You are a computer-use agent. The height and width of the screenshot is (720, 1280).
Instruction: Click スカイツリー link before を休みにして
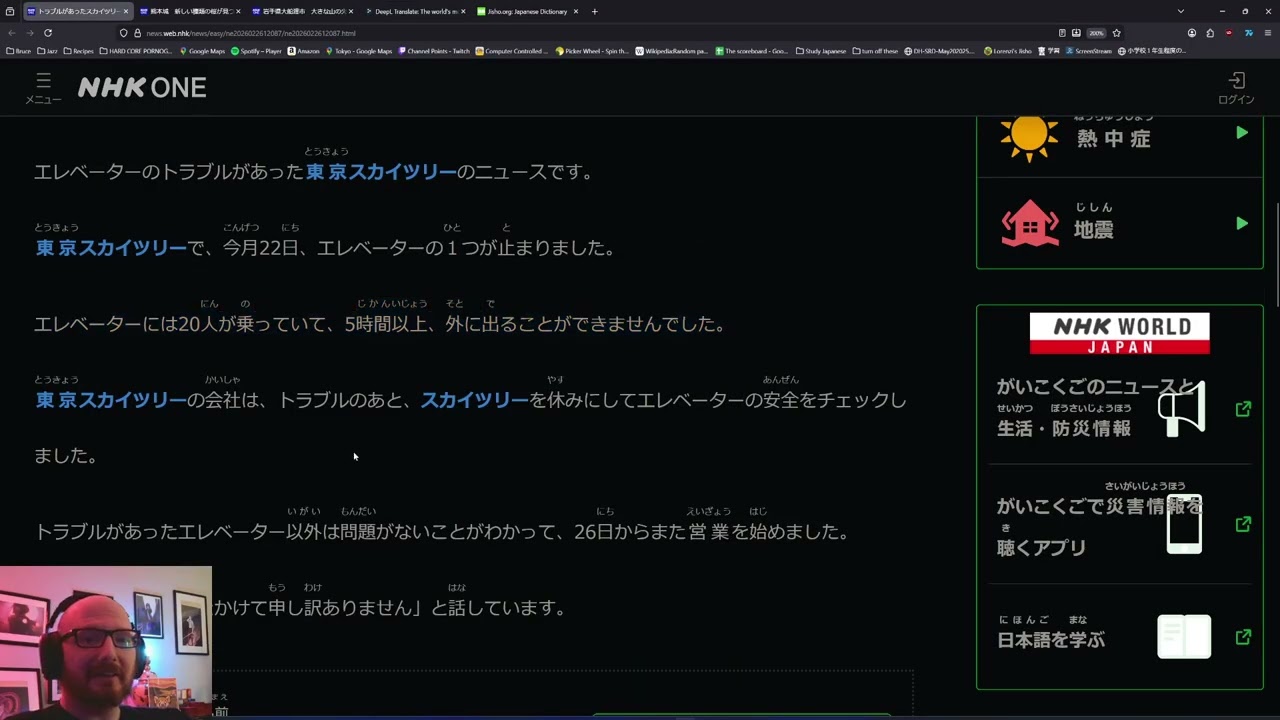(474, 400)
